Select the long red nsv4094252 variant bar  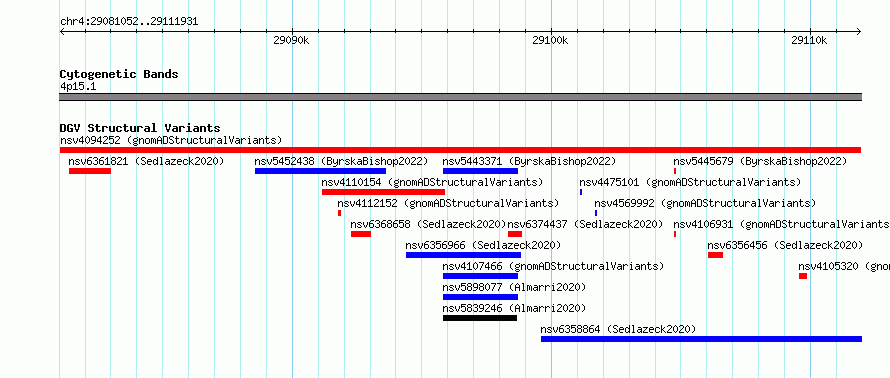[x=460, y=150]
